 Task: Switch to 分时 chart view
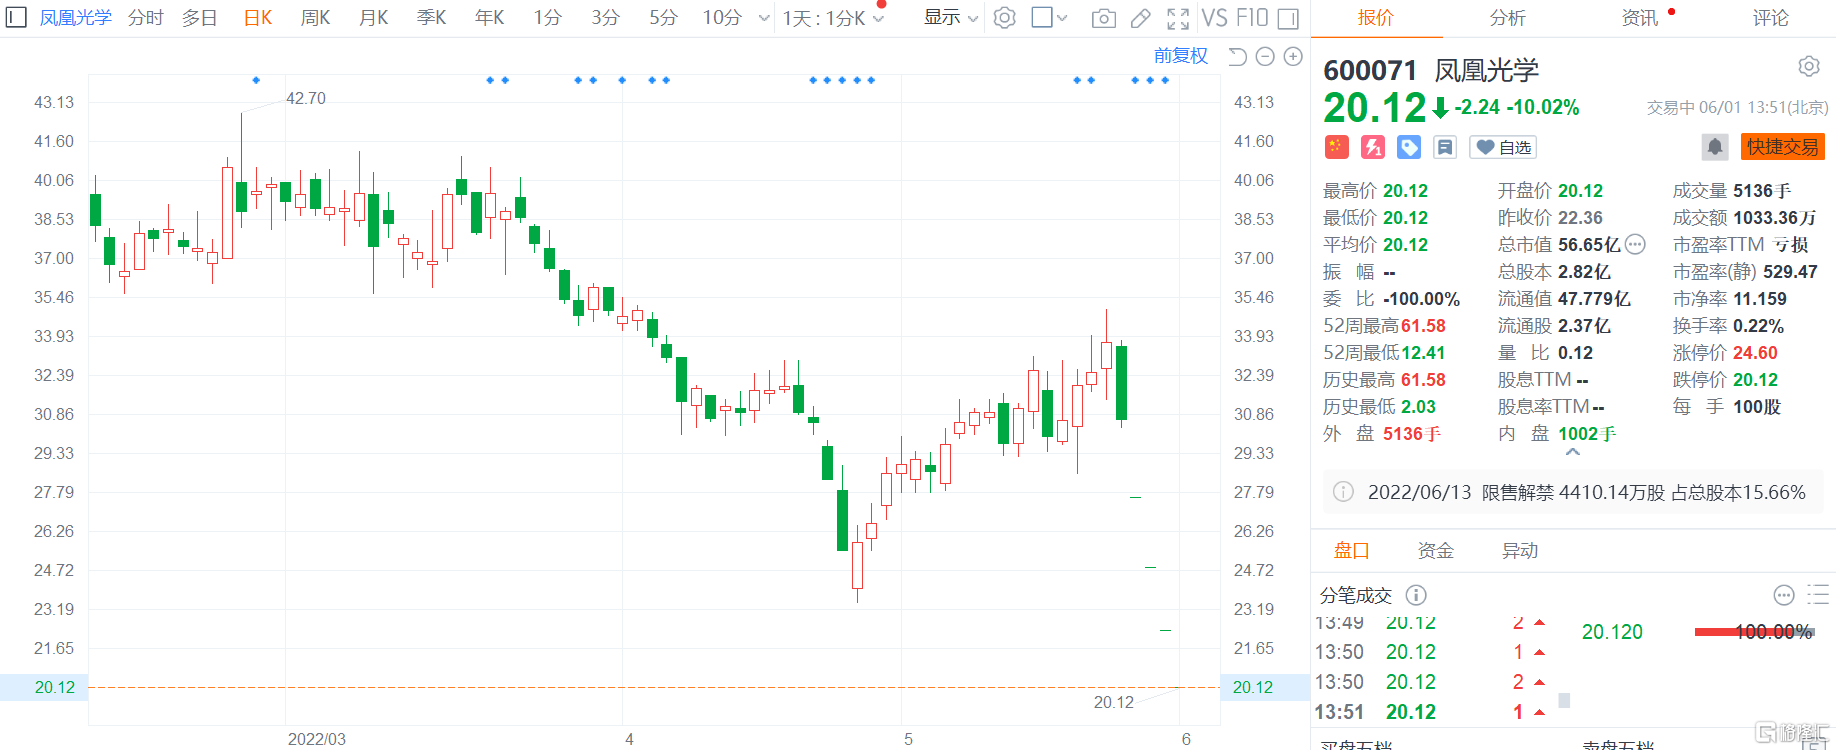[146, 18]
